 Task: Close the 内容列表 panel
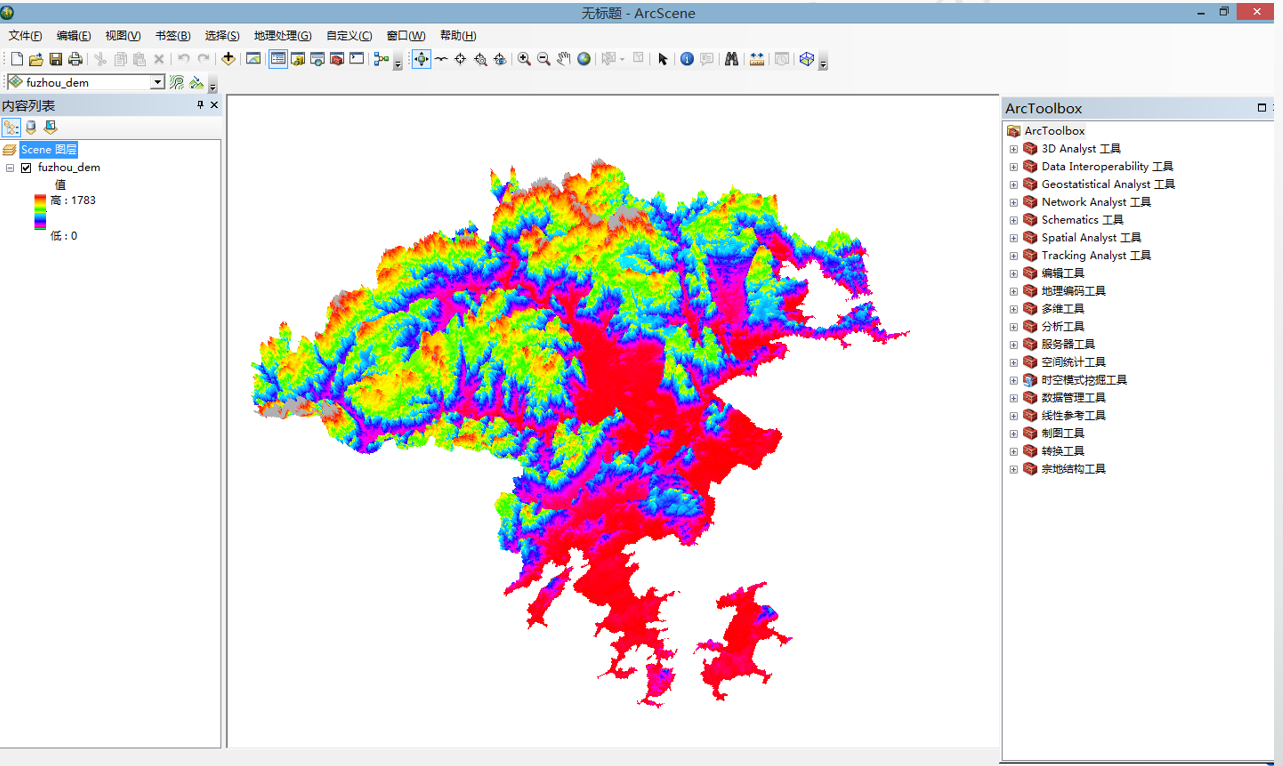[214, 105]
